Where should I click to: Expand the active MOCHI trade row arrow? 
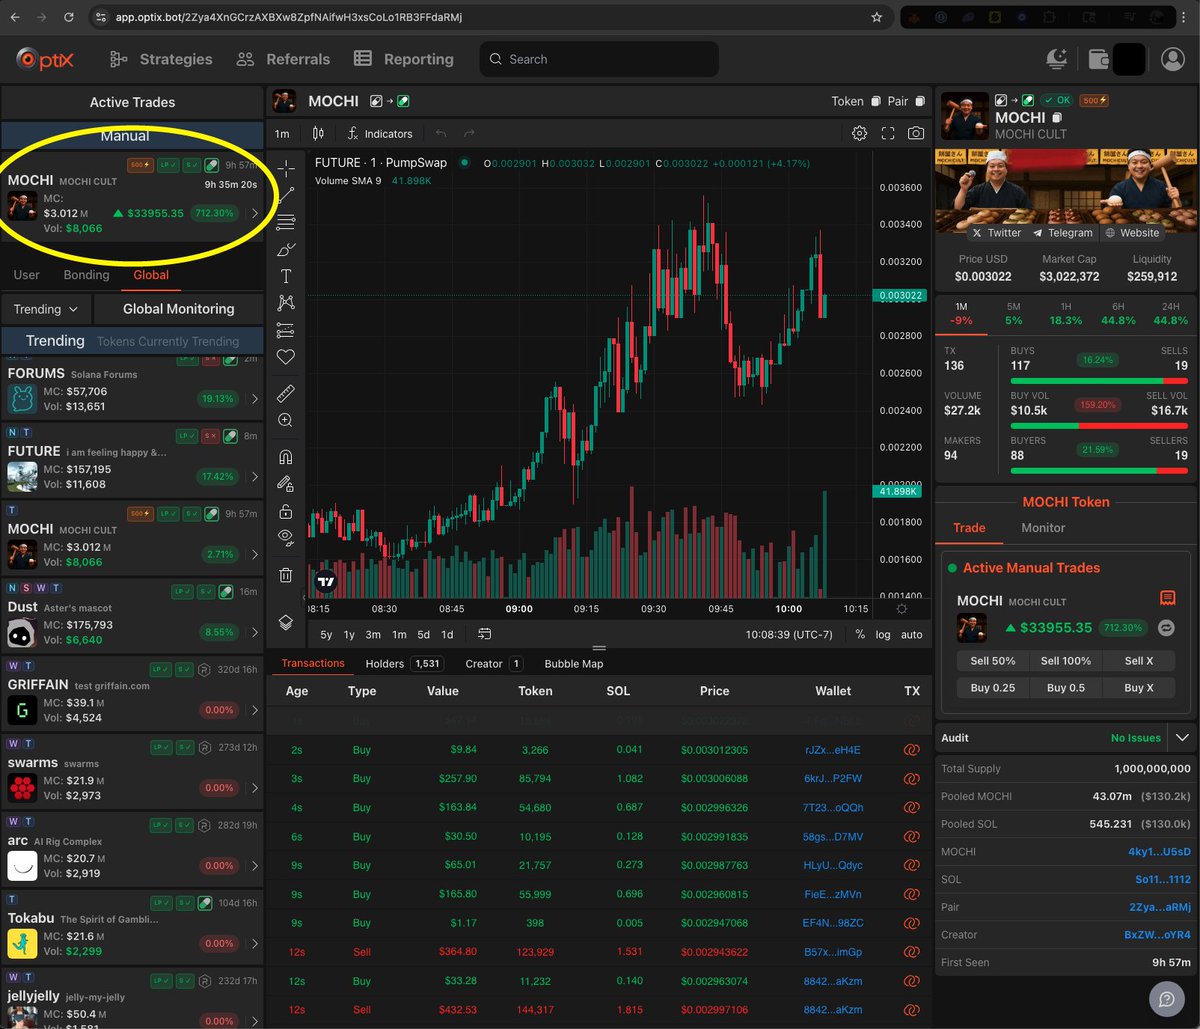(x=254, y=213)
